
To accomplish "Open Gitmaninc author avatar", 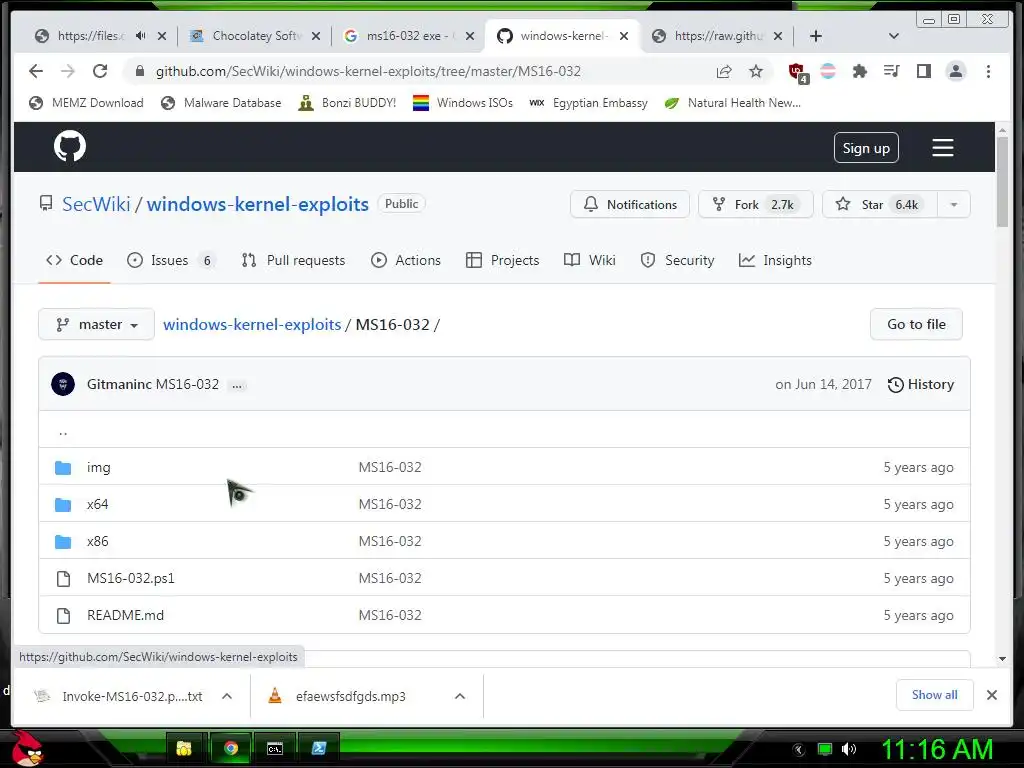I will click(x=63, y=384).
